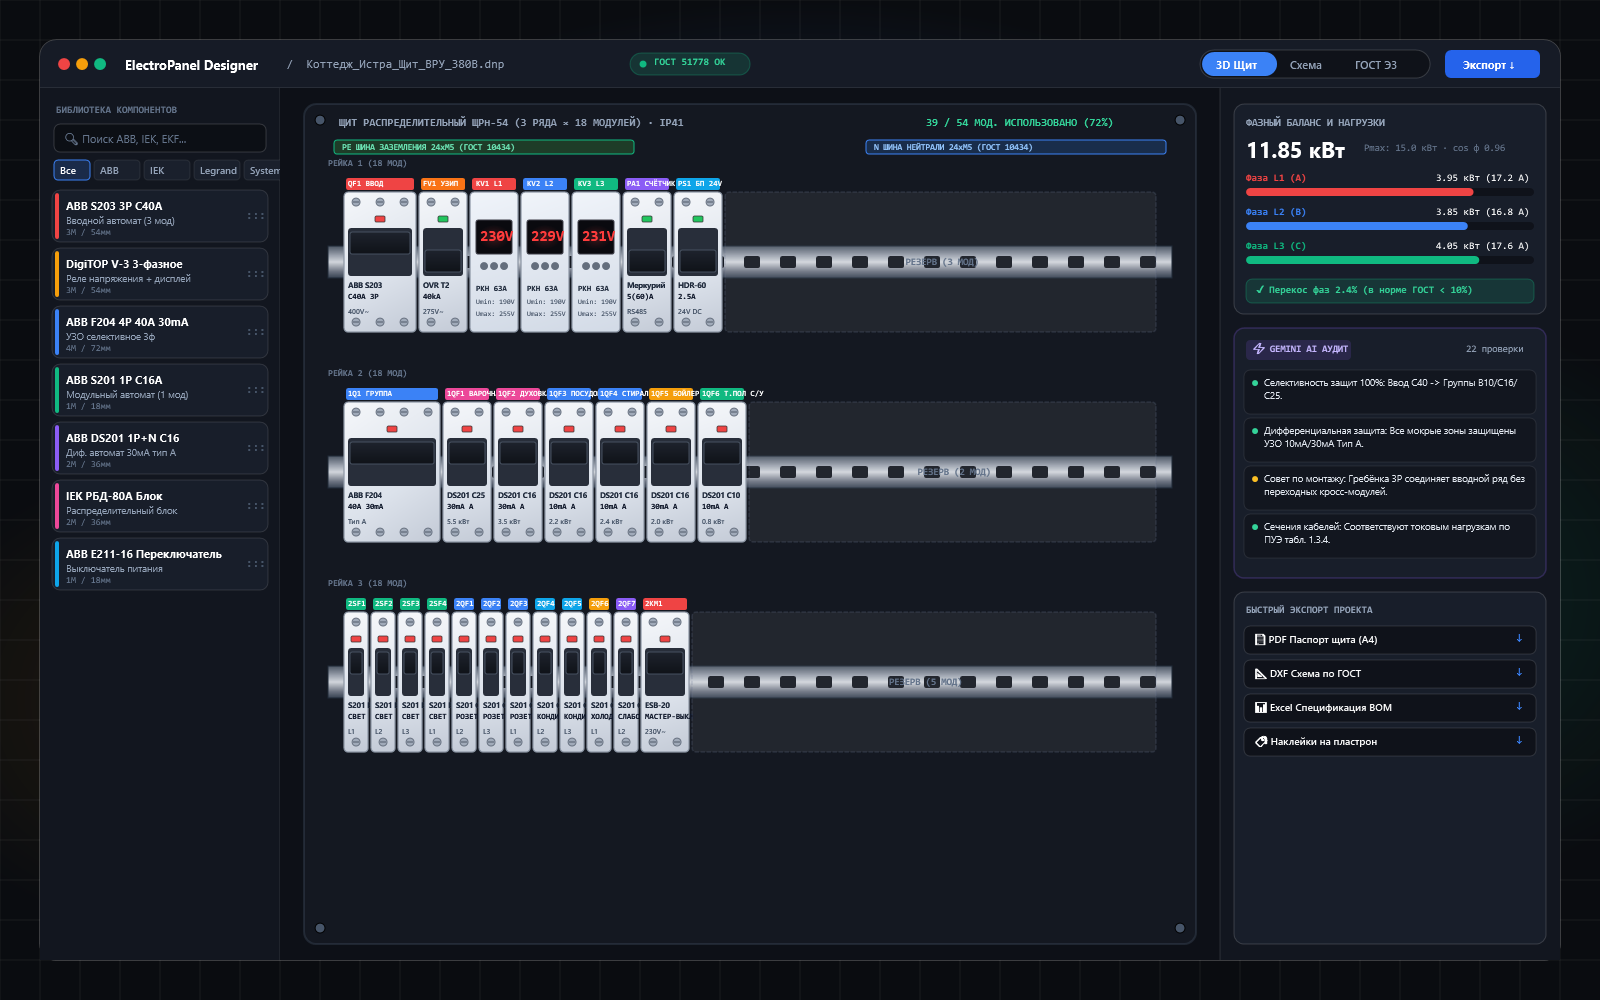Click drag handle of ABB E211-16 Переключатель
The height and width of the screenshot is (1000, 1600).
[x=256, y=564]
